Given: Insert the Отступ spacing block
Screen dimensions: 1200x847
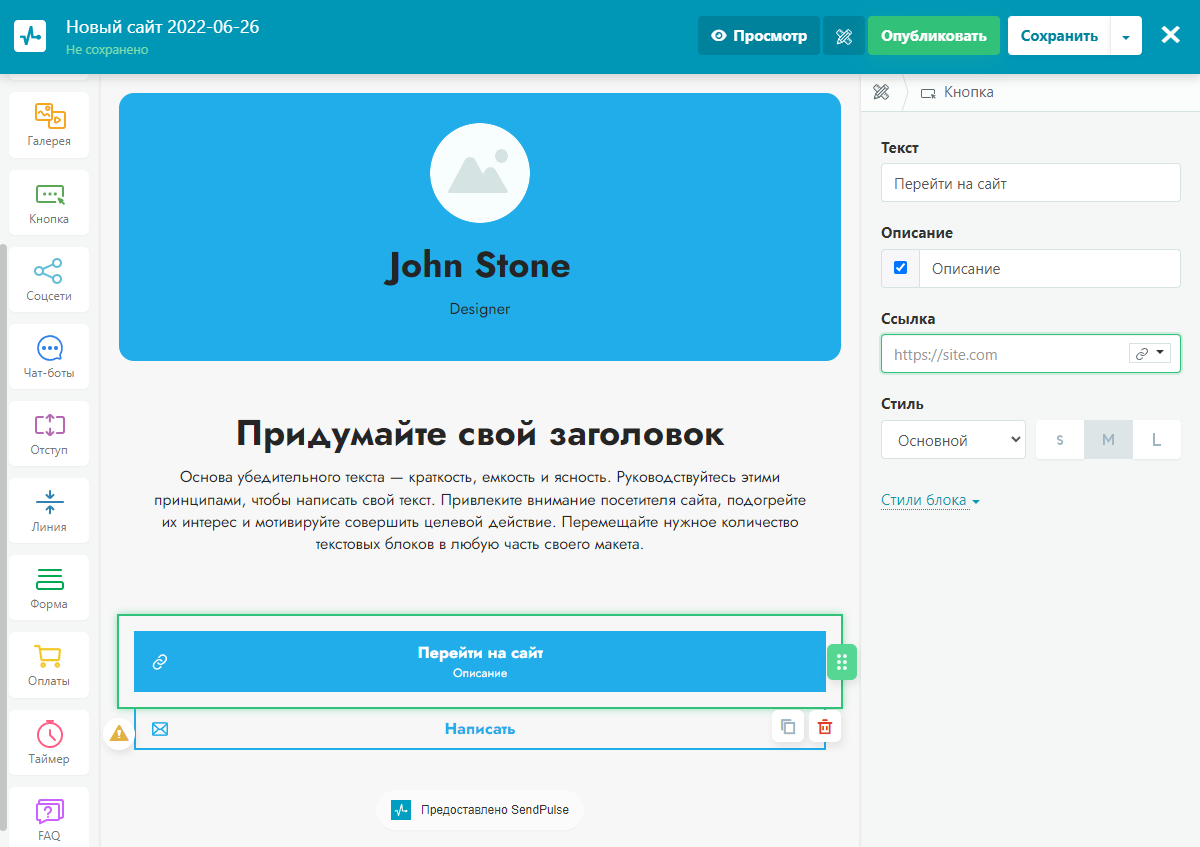Looking at the screenshot, I should coord(49,433).
